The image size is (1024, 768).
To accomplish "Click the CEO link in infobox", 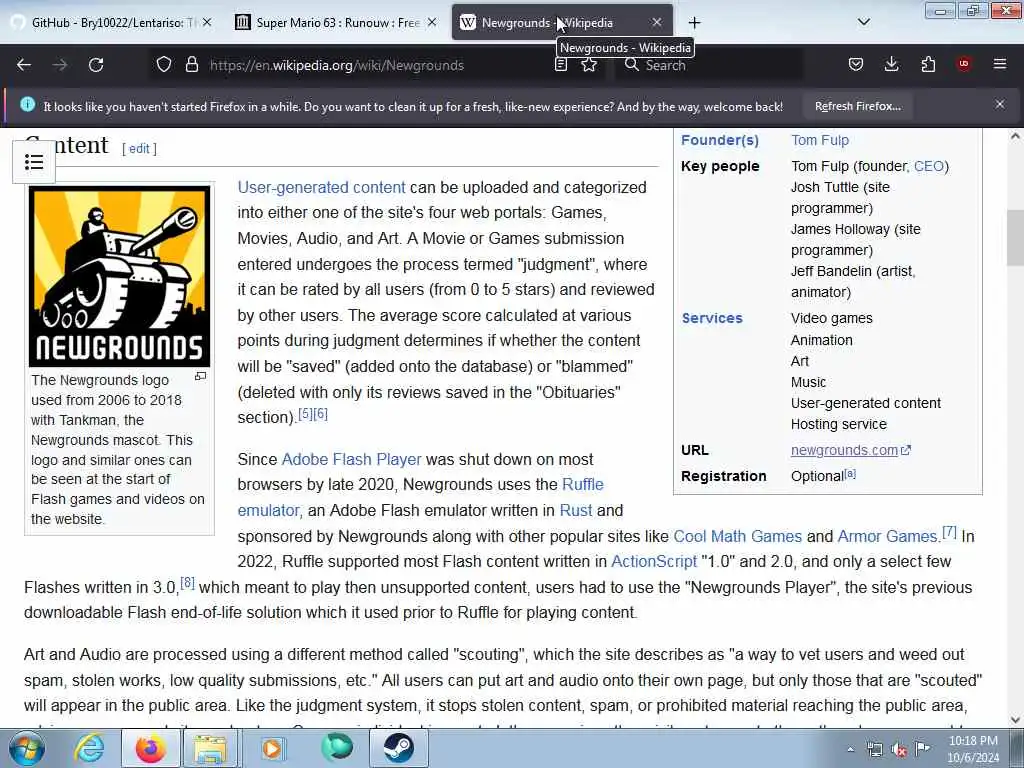I will (x=929, y=166).
